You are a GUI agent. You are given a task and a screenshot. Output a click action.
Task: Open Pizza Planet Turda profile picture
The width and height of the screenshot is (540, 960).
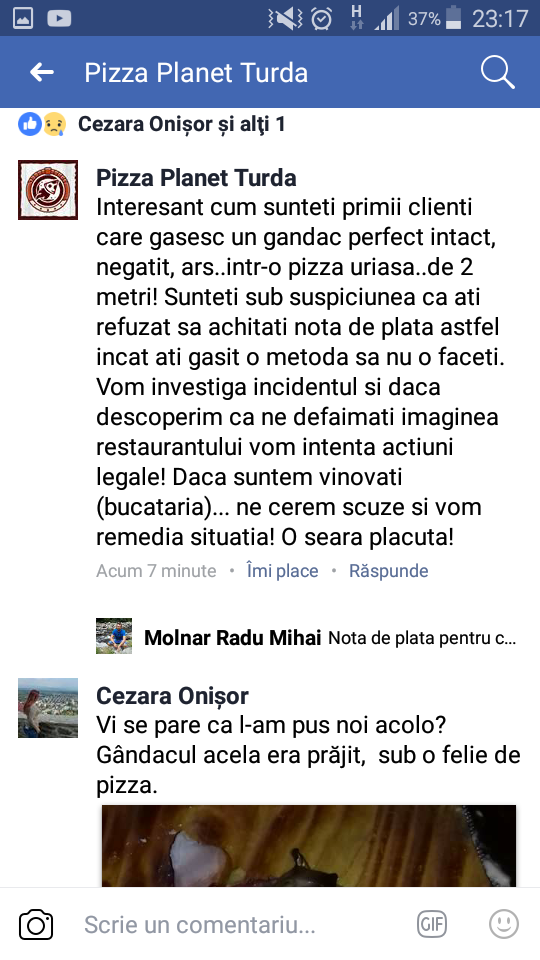tap(48, 190)
